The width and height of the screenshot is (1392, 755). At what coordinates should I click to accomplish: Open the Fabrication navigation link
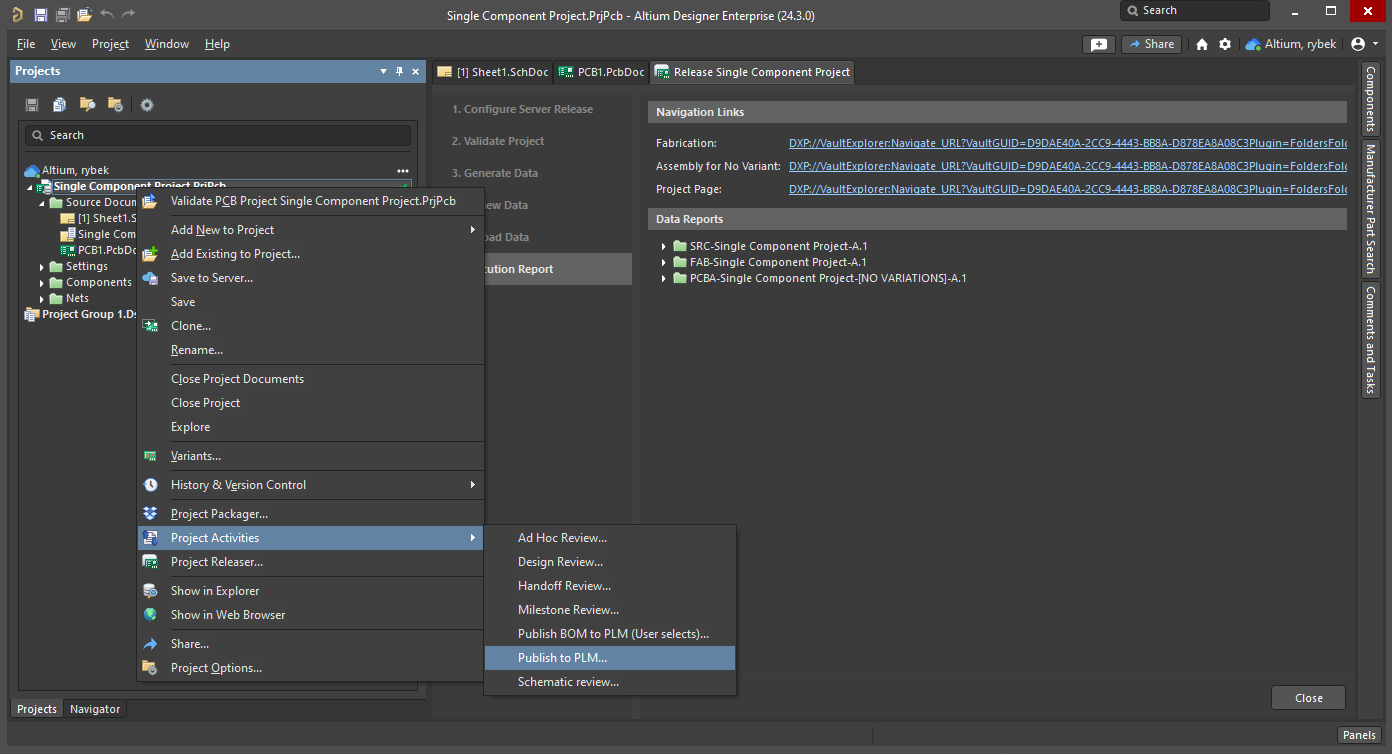1067,143
